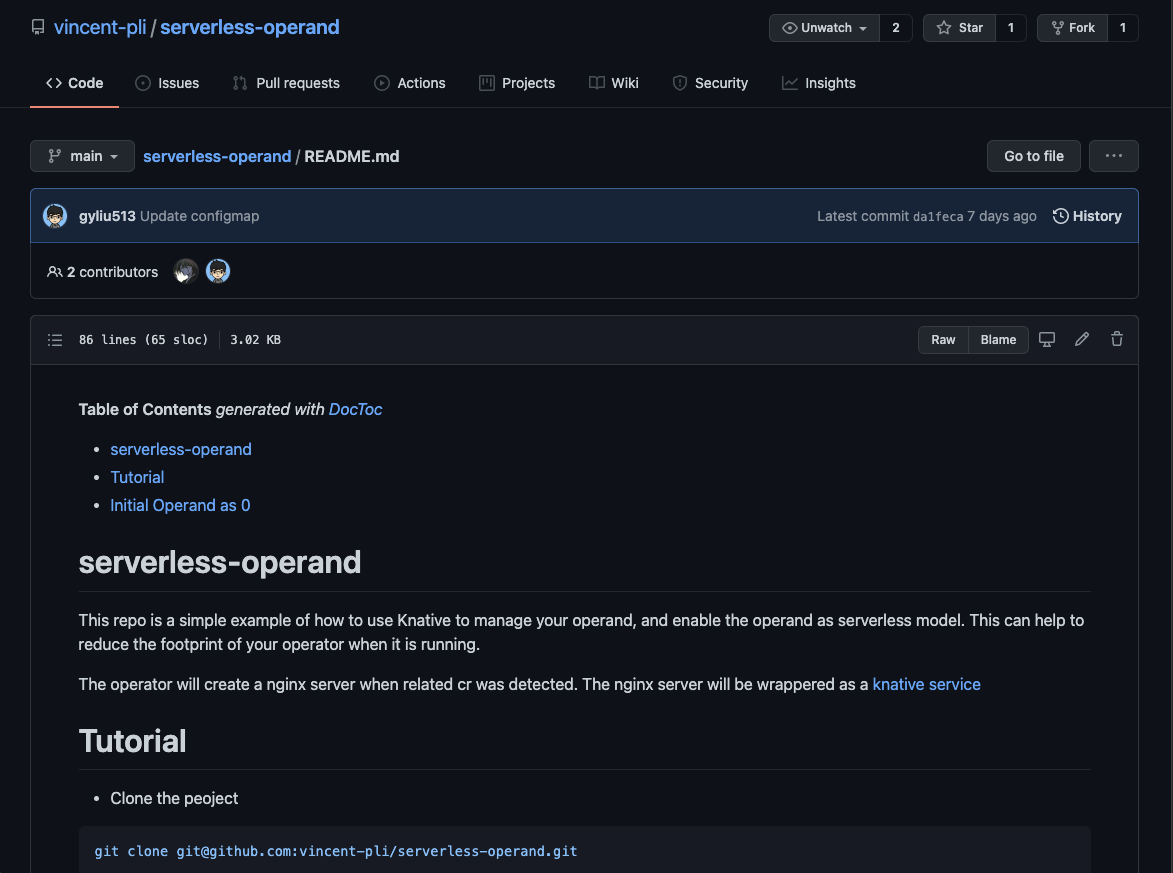Edit the file with pencil icon
The image size is (1173, 873).
coord(1082,340)
